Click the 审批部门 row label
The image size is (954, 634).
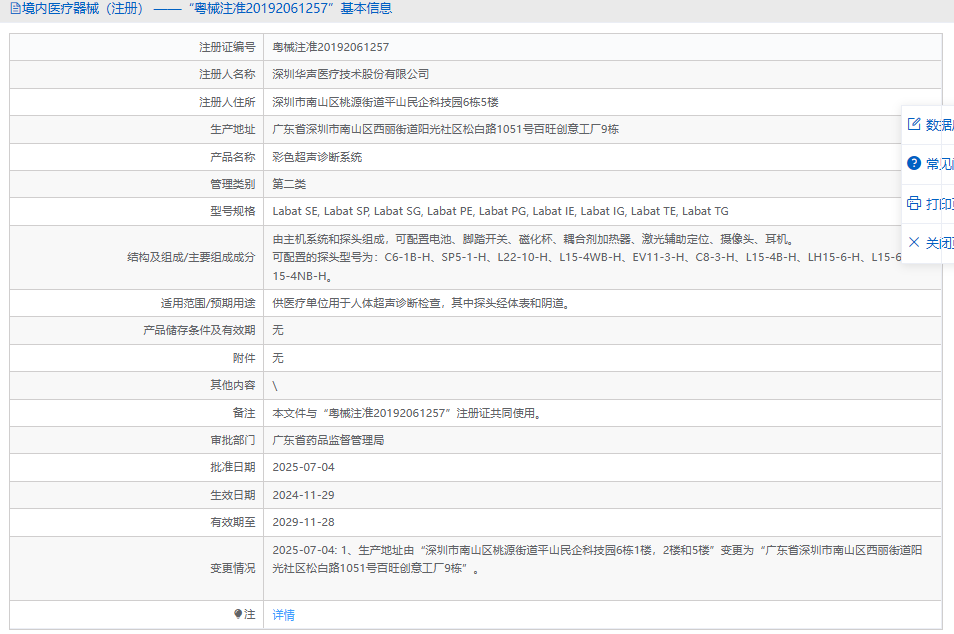pos(233,440)
